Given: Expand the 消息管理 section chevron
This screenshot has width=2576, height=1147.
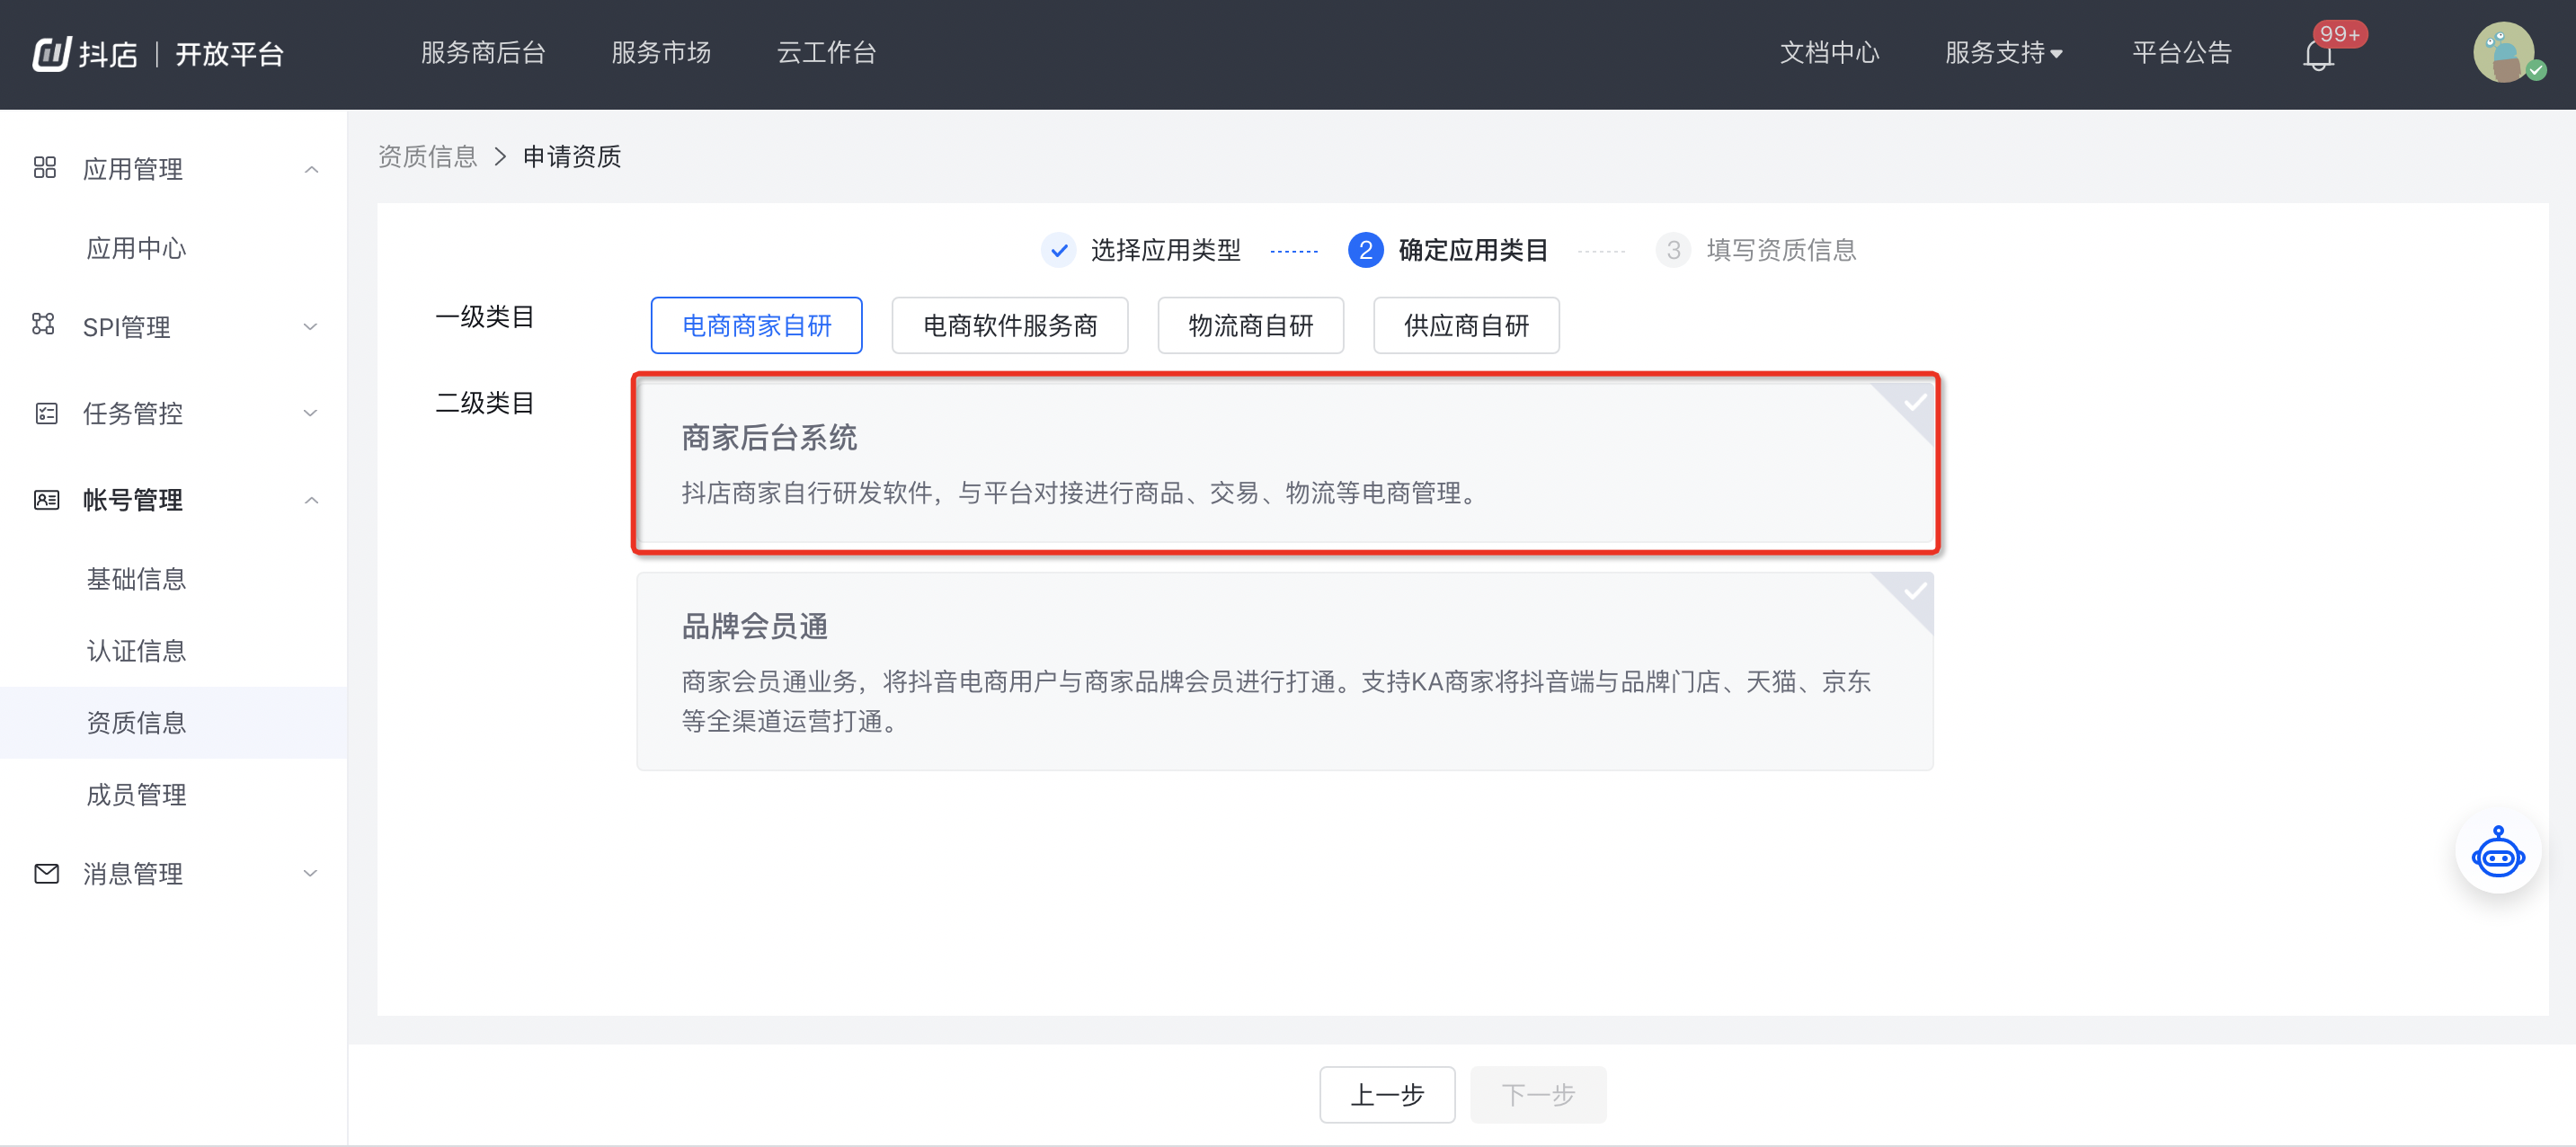Looking at the screenshot, I should coord(311,873).
